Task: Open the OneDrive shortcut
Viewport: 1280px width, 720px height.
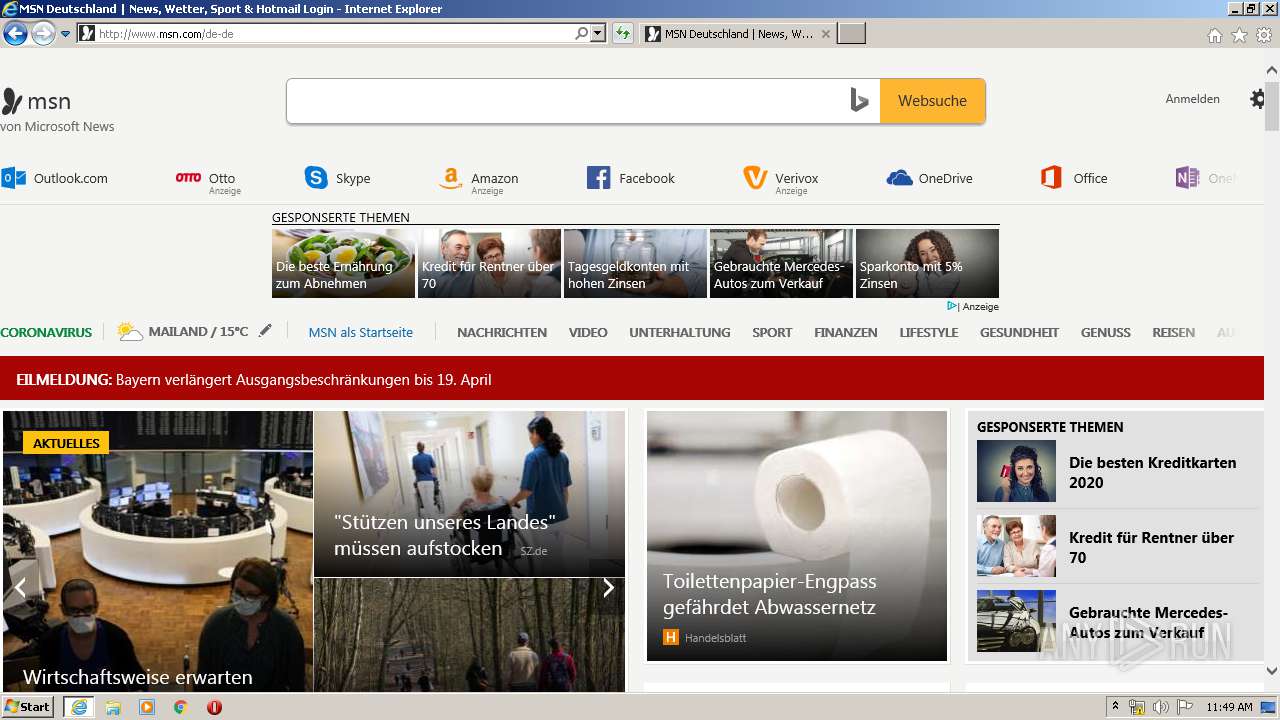Action: coord(930,178)
